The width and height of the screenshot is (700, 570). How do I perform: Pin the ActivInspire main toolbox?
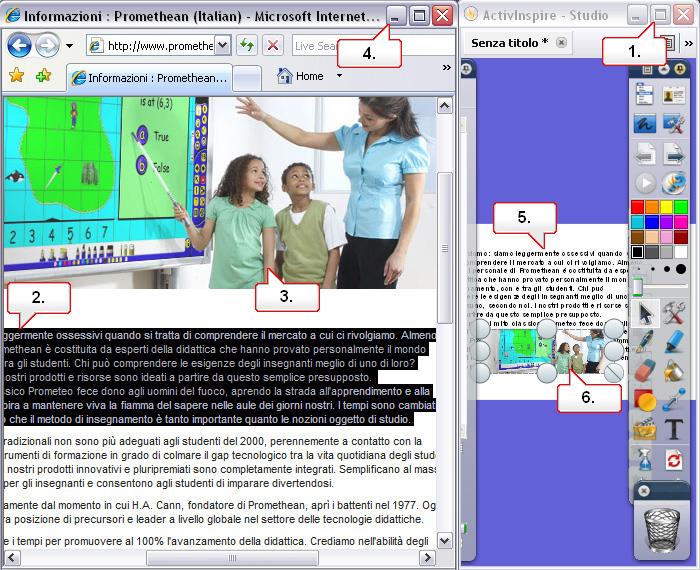(x=679, y=69)
